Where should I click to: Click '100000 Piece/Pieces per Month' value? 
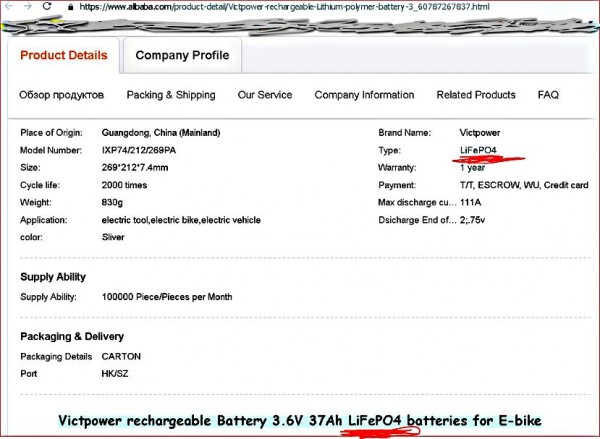167,297
